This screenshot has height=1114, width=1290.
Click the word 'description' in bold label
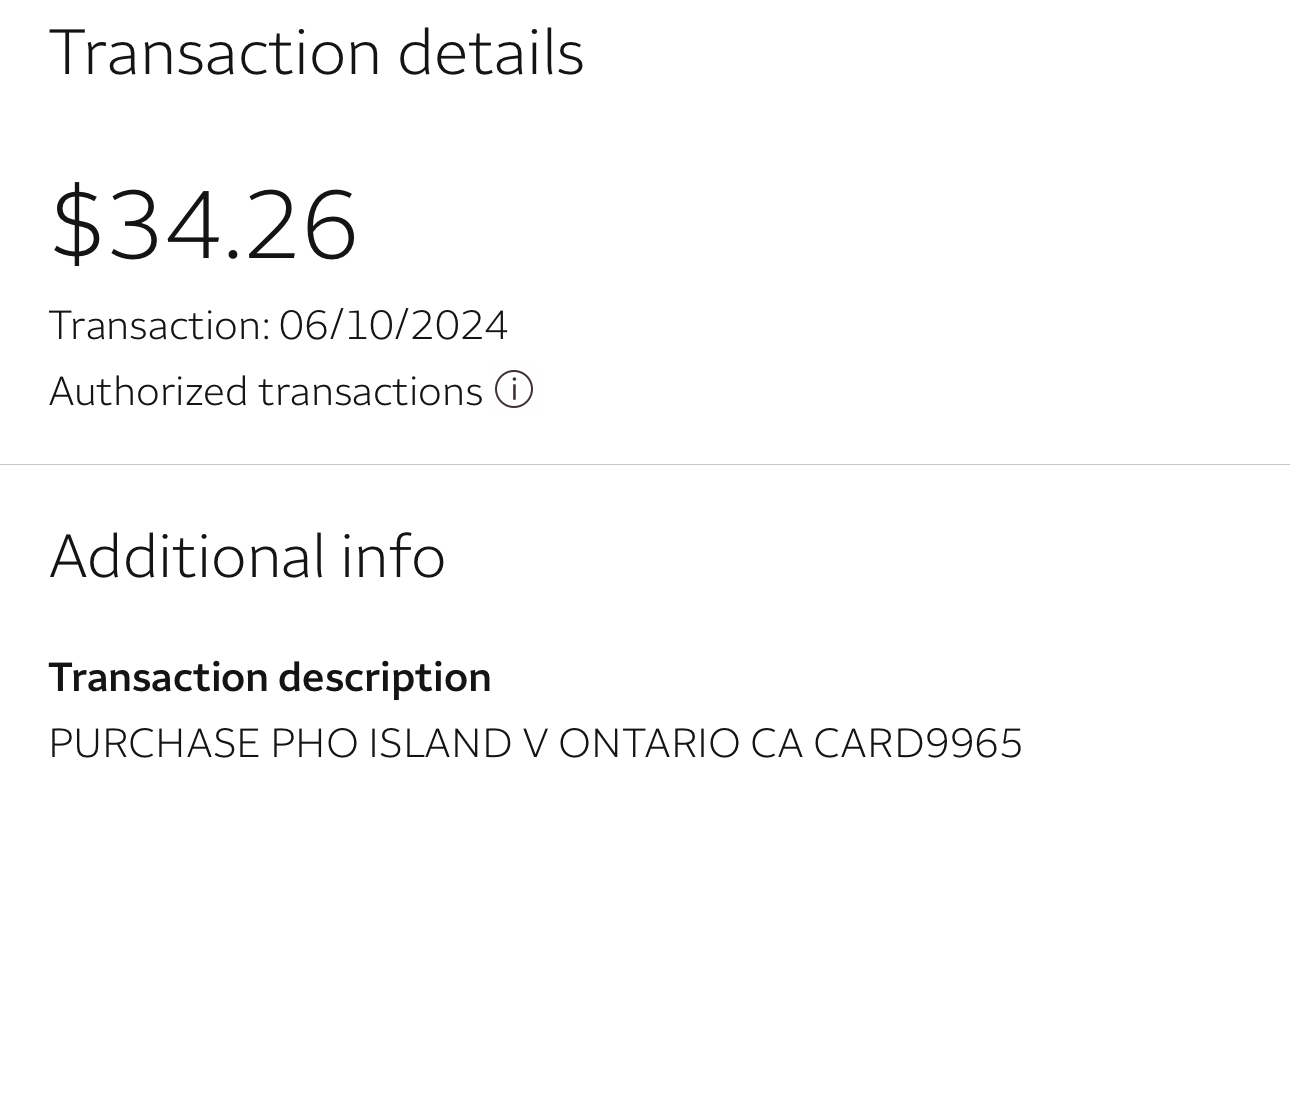click(385, 677)
